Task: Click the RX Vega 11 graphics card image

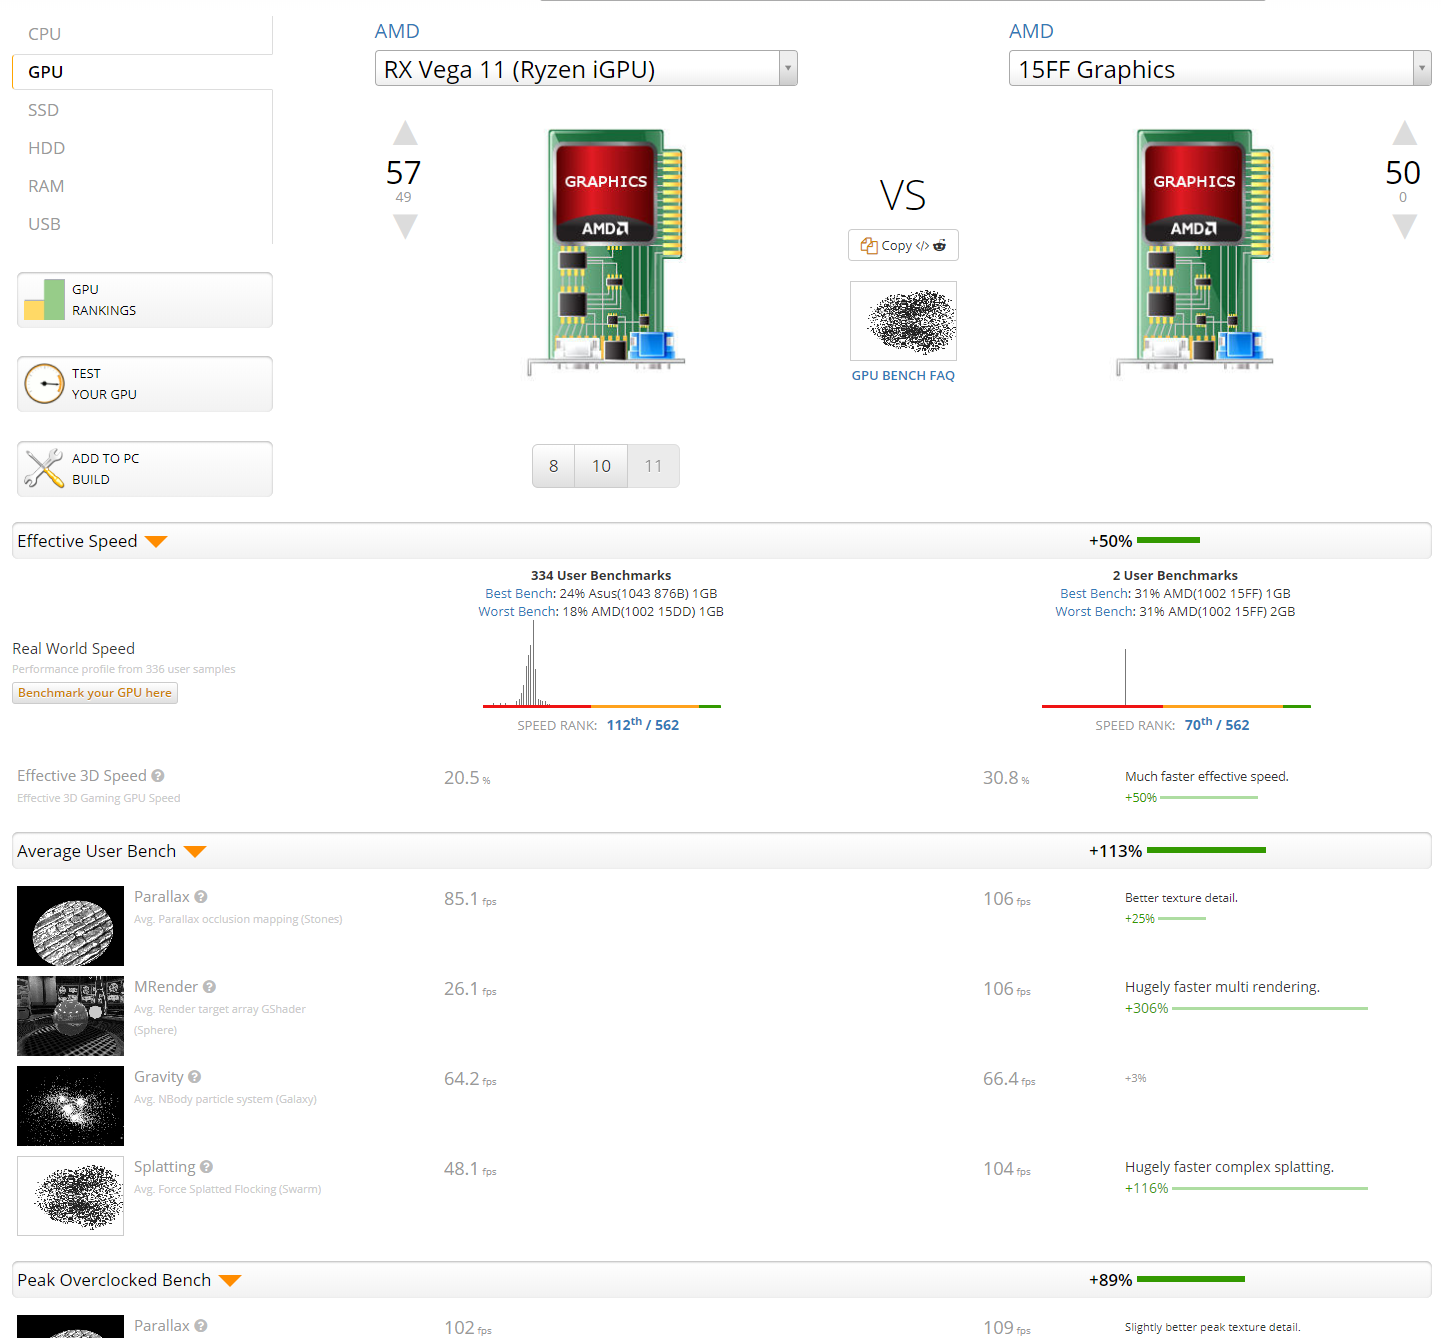Action: tap(606, 251)
